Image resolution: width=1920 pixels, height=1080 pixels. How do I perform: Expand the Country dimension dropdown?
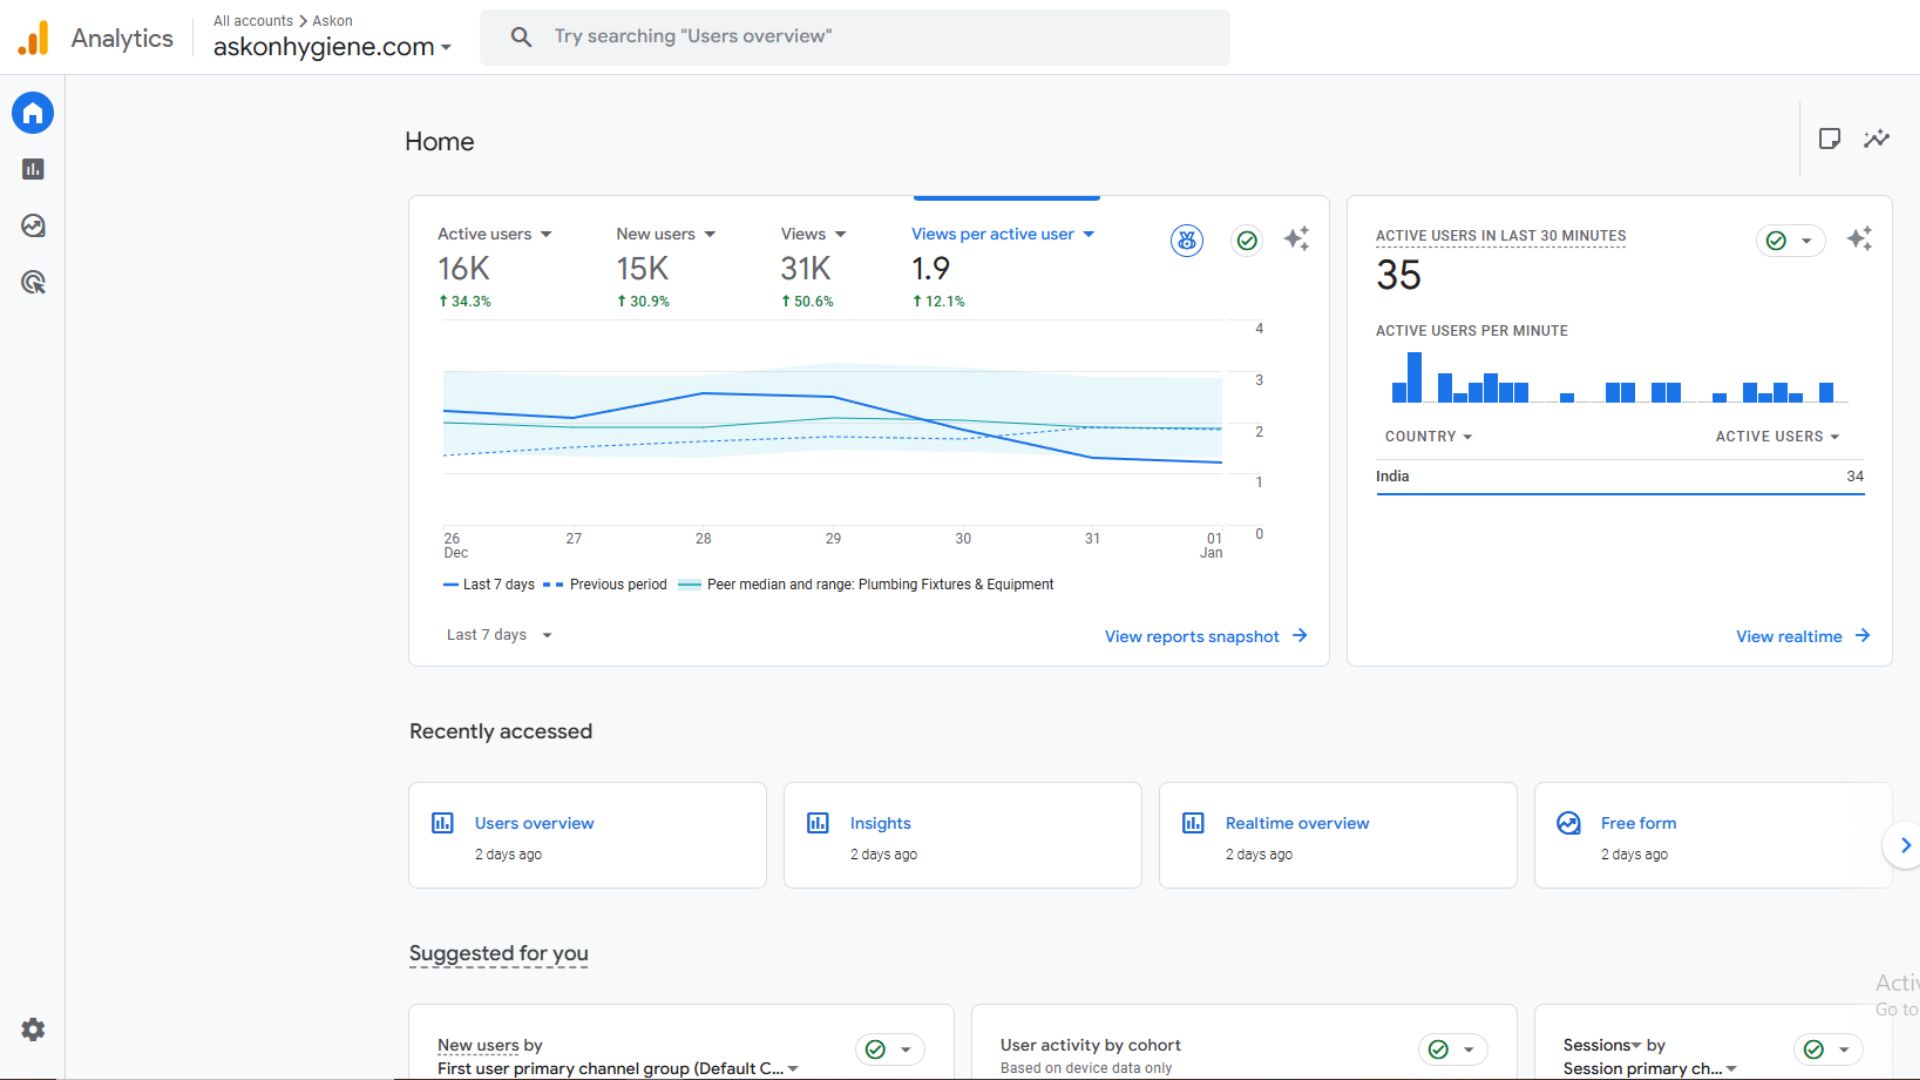coord(1428,437)
